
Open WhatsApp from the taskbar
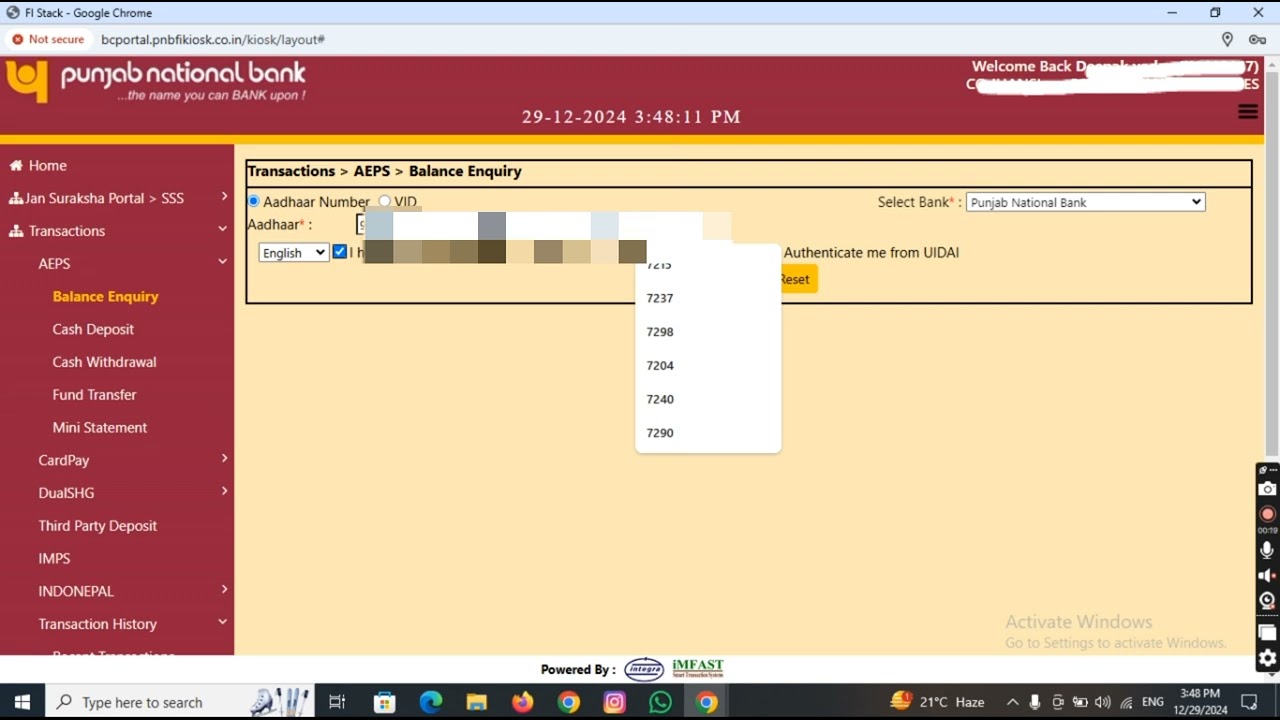pos(660,702)
